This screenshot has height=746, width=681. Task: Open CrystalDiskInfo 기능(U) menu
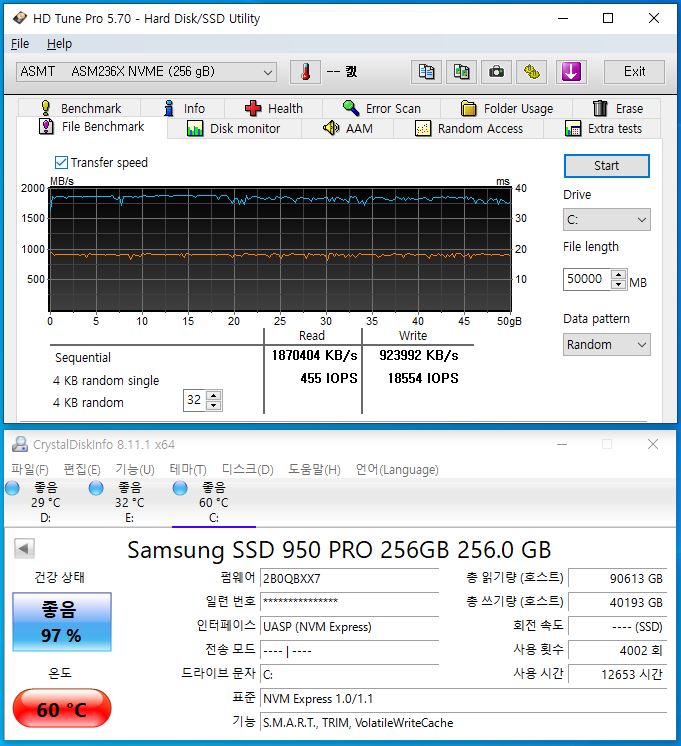click(x=135, y=470)
